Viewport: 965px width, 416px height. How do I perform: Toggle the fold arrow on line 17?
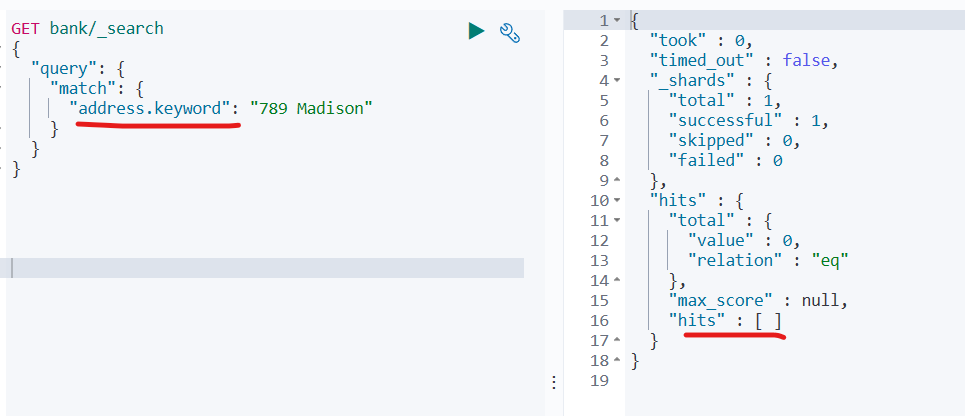[x=617, y=340]
